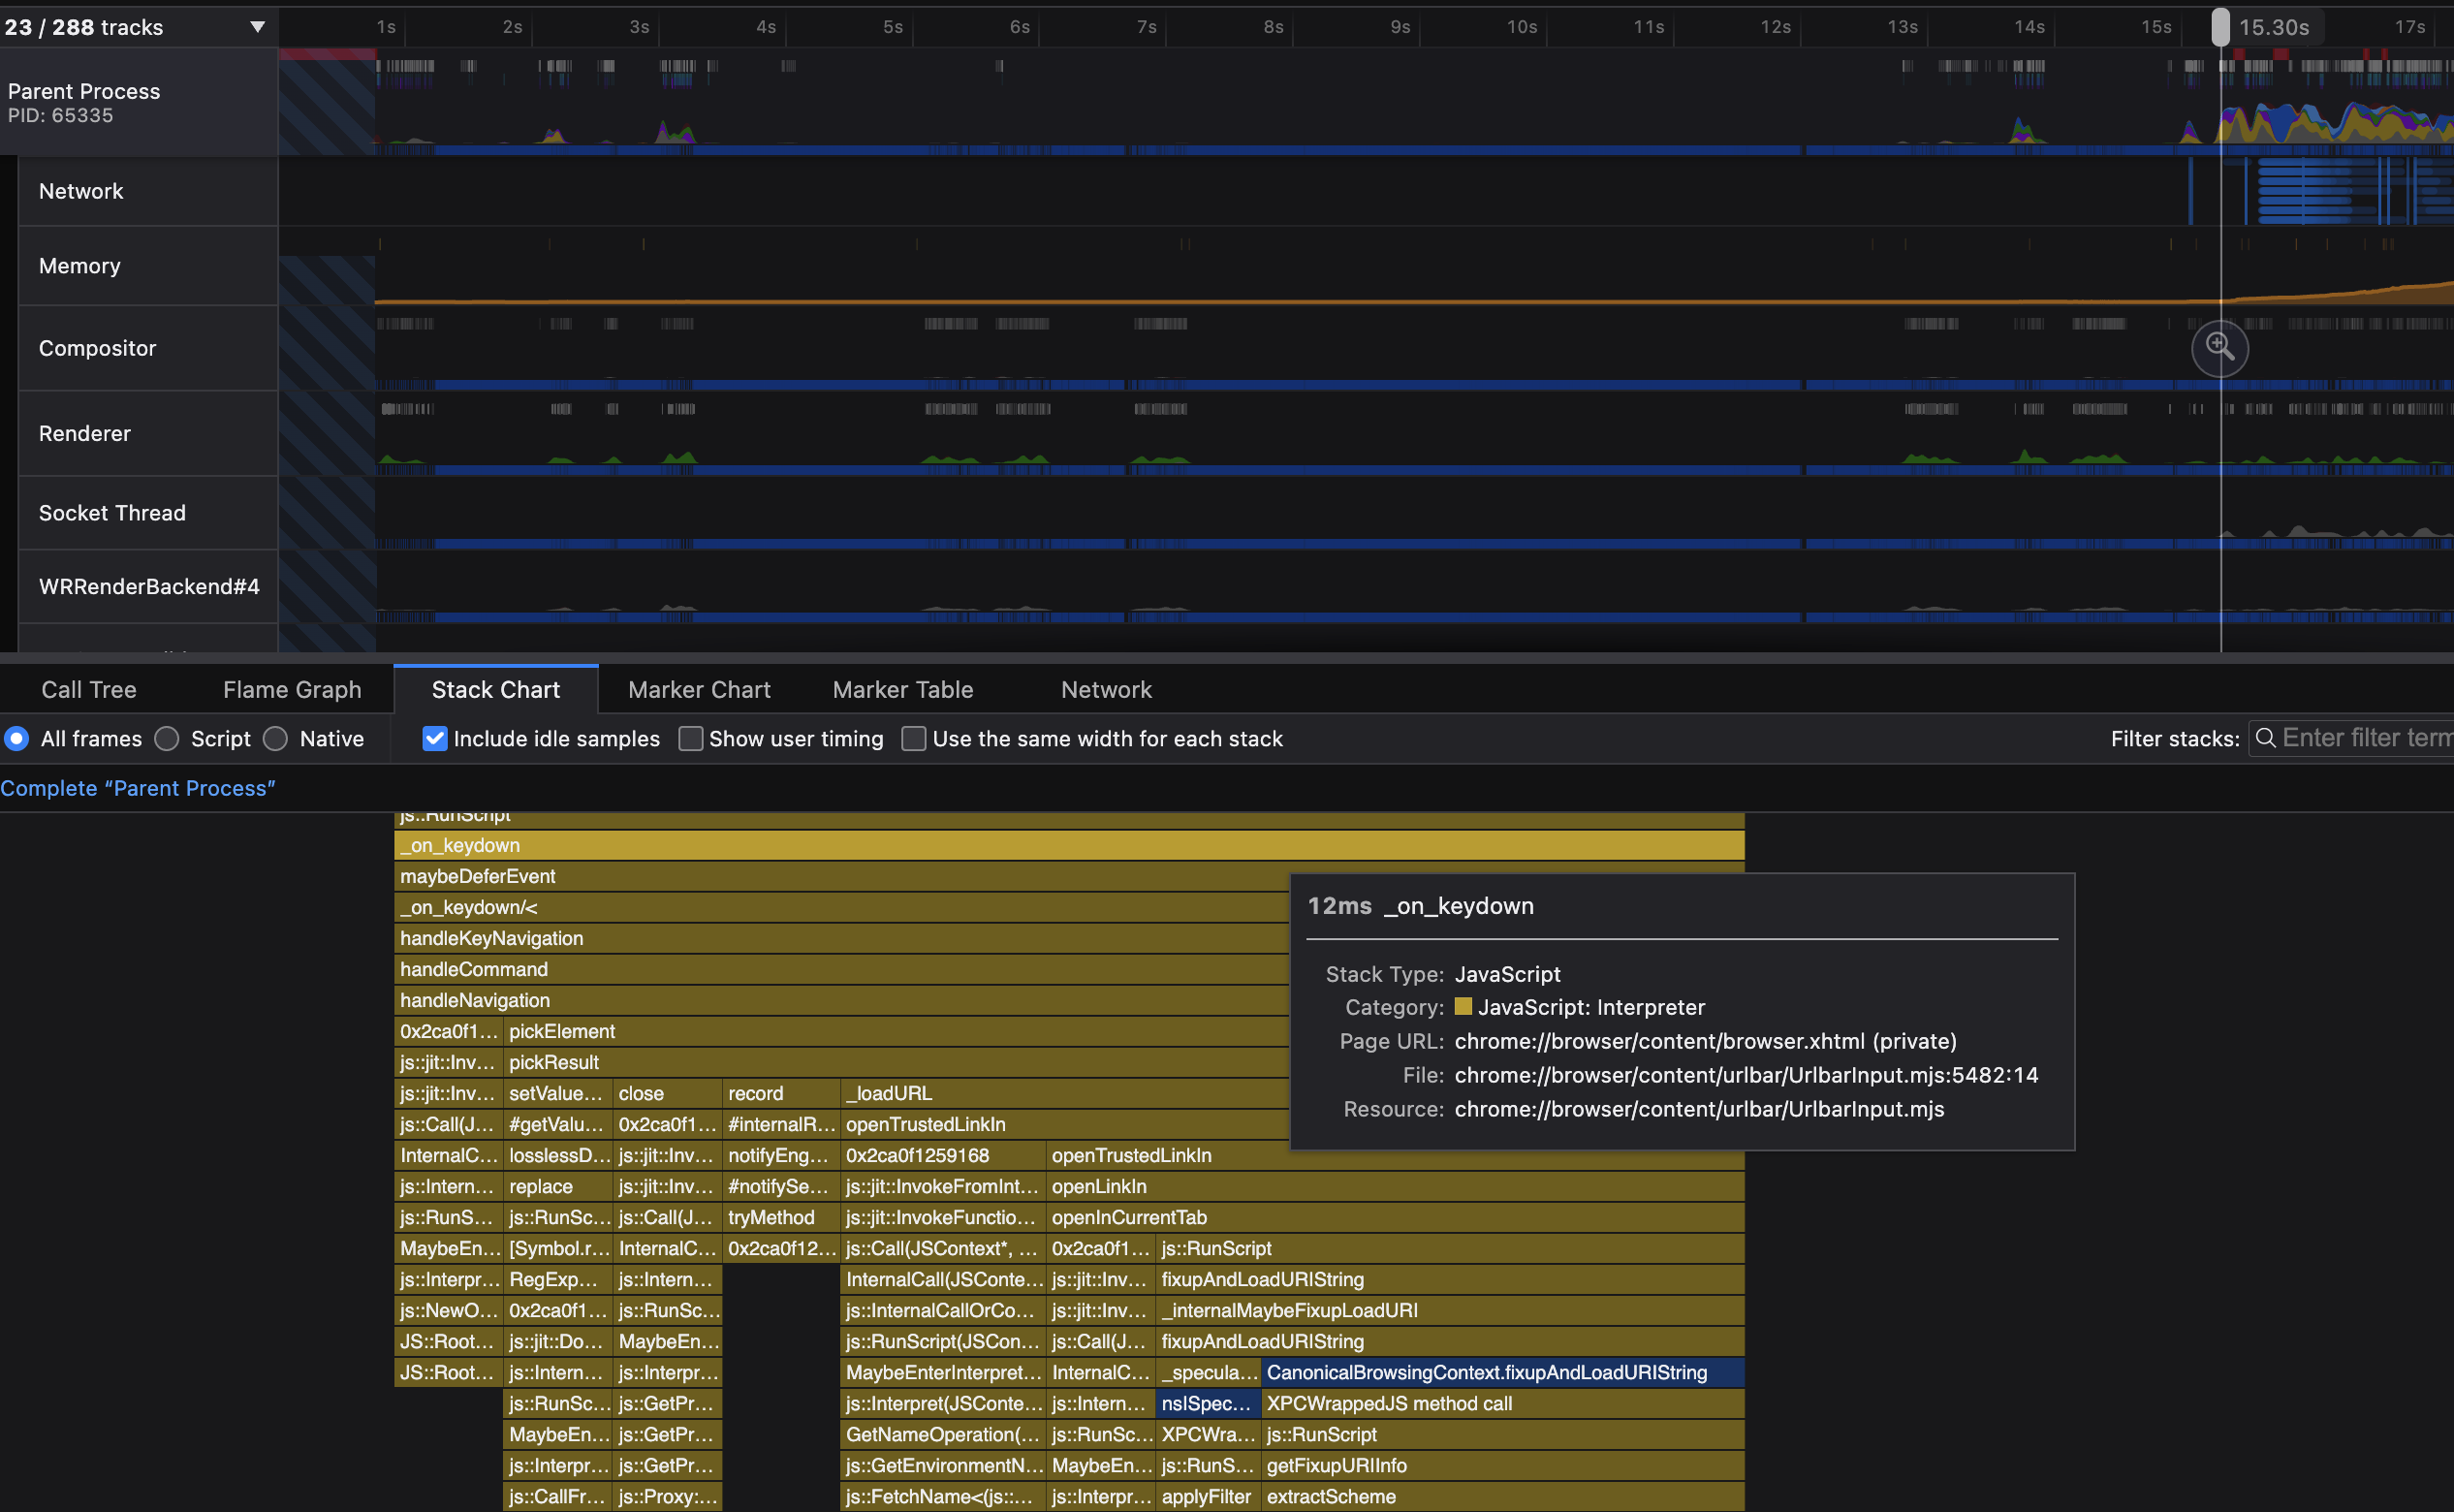Click the Network track request bars
The height and width of the screenshot is (1512, 2454).
2320,191
